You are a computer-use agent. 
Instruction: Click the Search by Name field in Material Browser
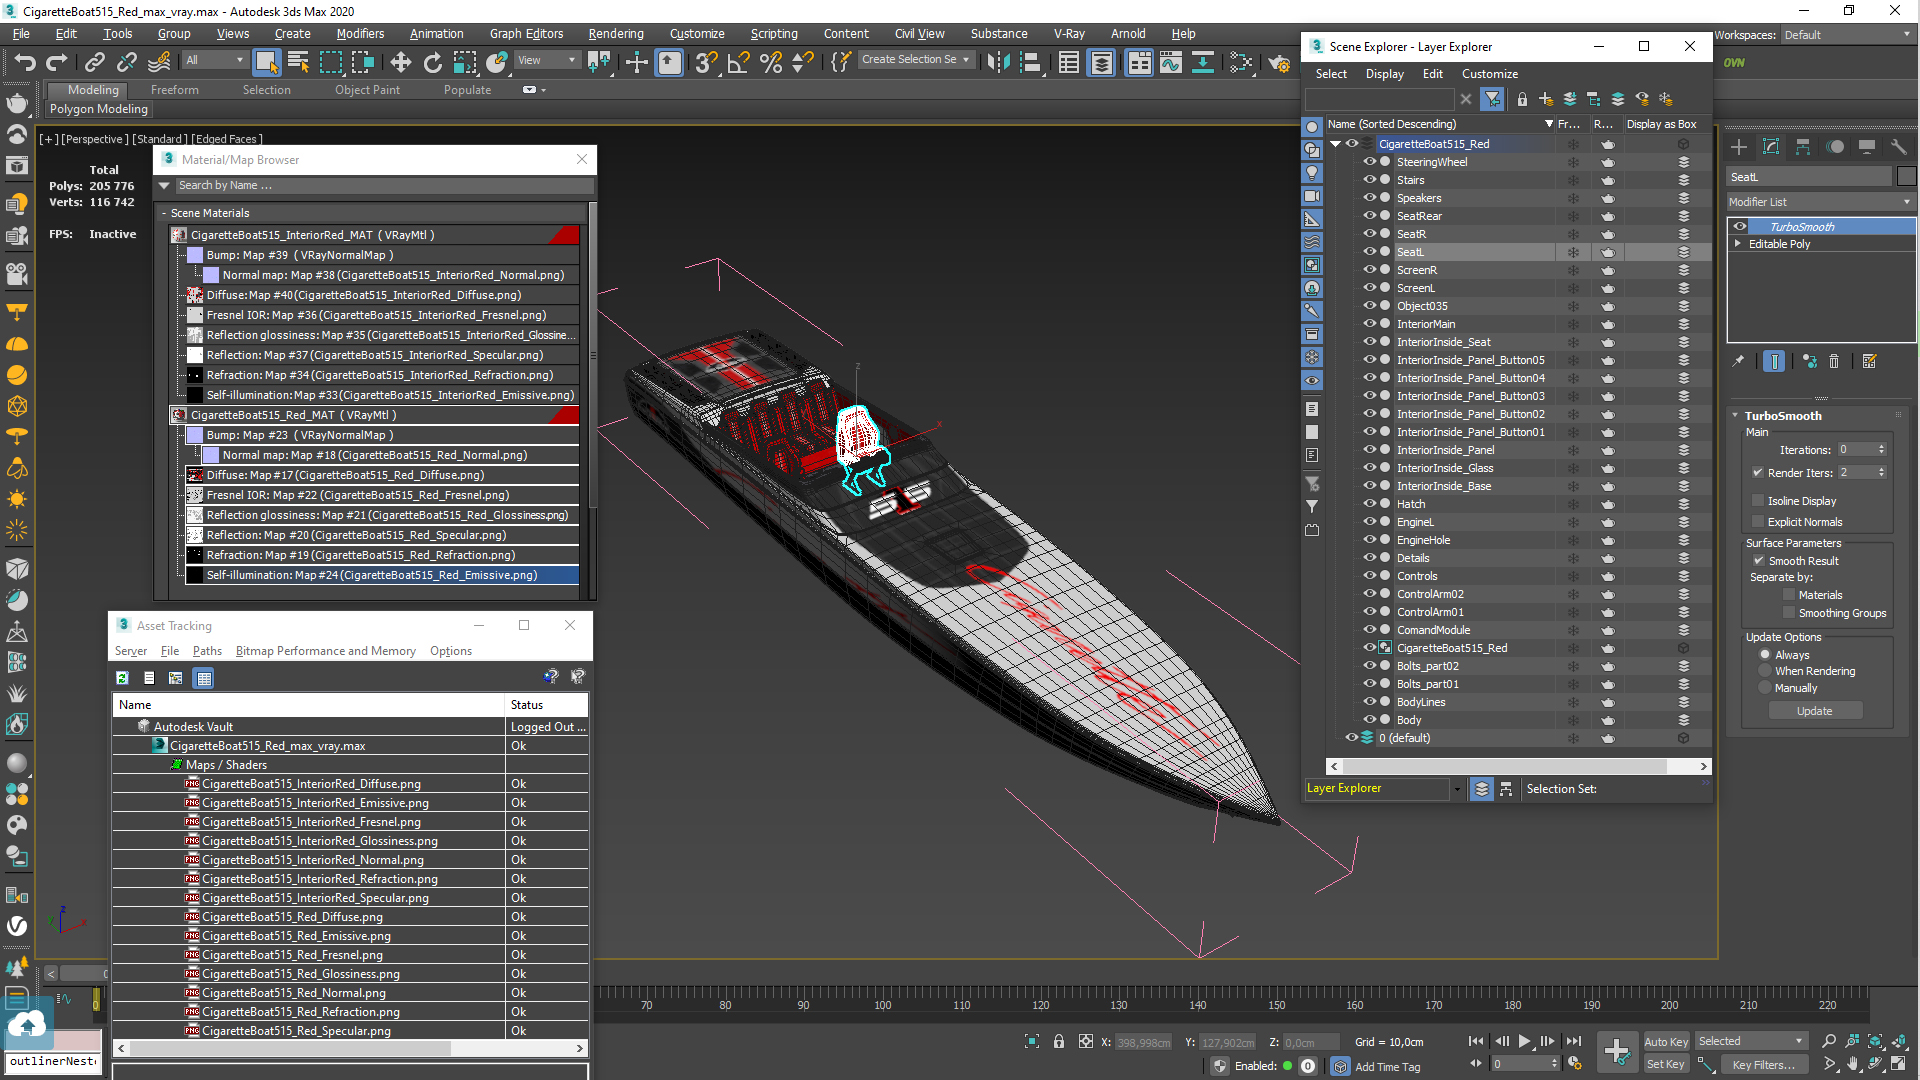pos(384,186)
